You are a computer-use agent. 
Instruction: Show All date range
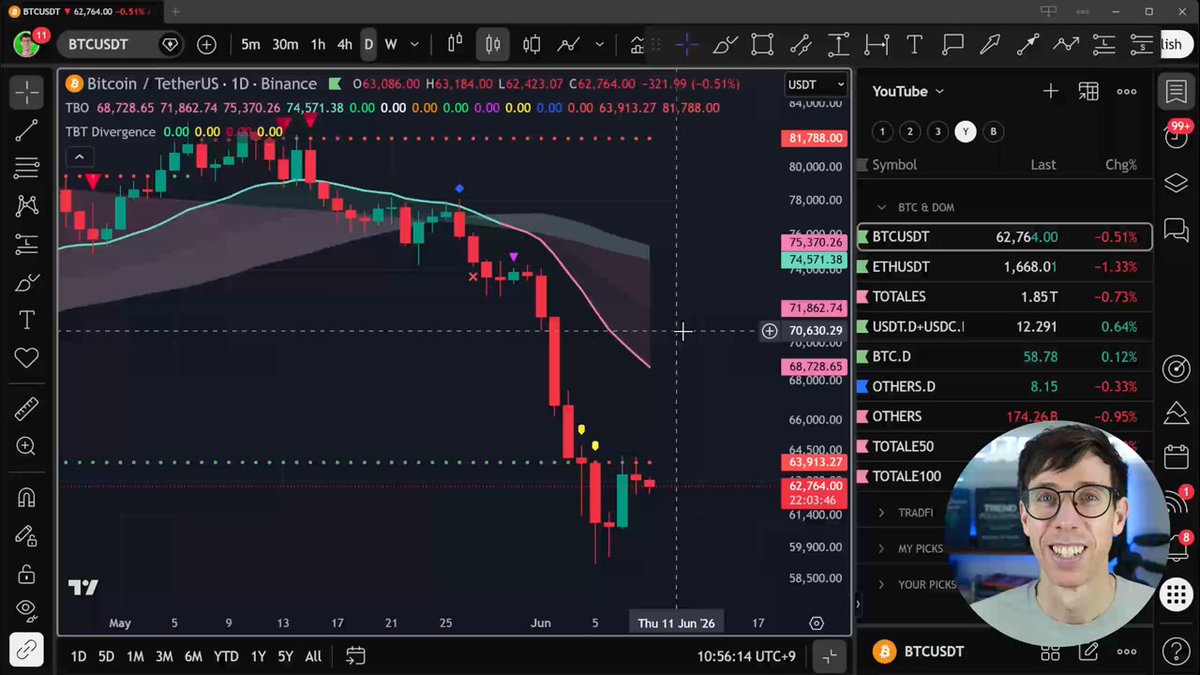point(313,656)
